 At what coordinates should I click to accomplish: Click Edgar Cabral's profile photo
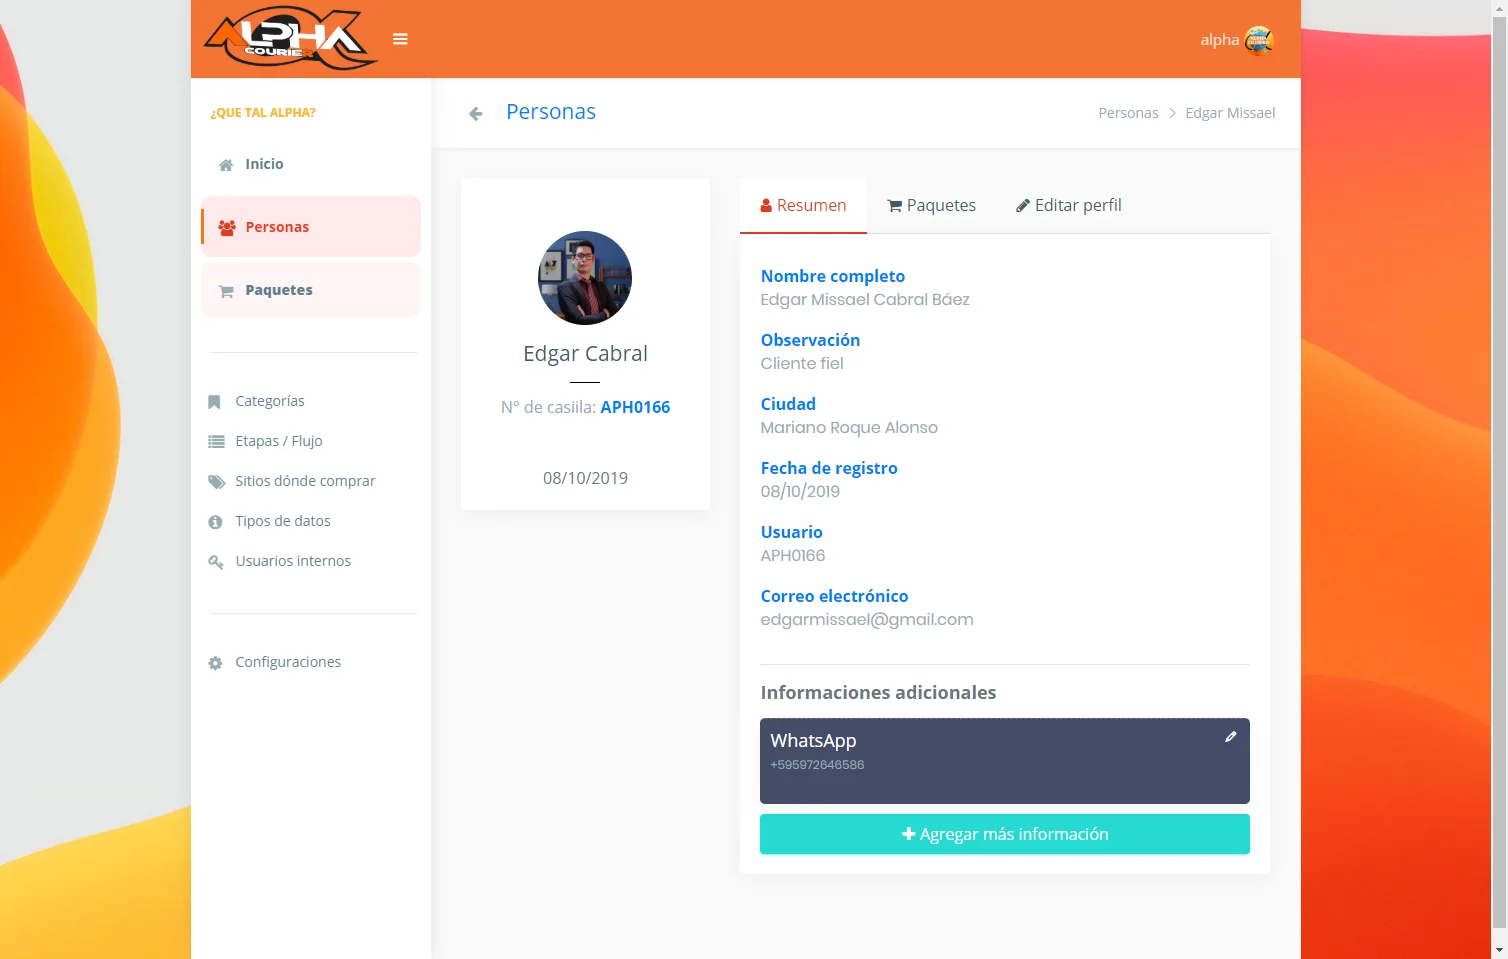pos(585,278)
